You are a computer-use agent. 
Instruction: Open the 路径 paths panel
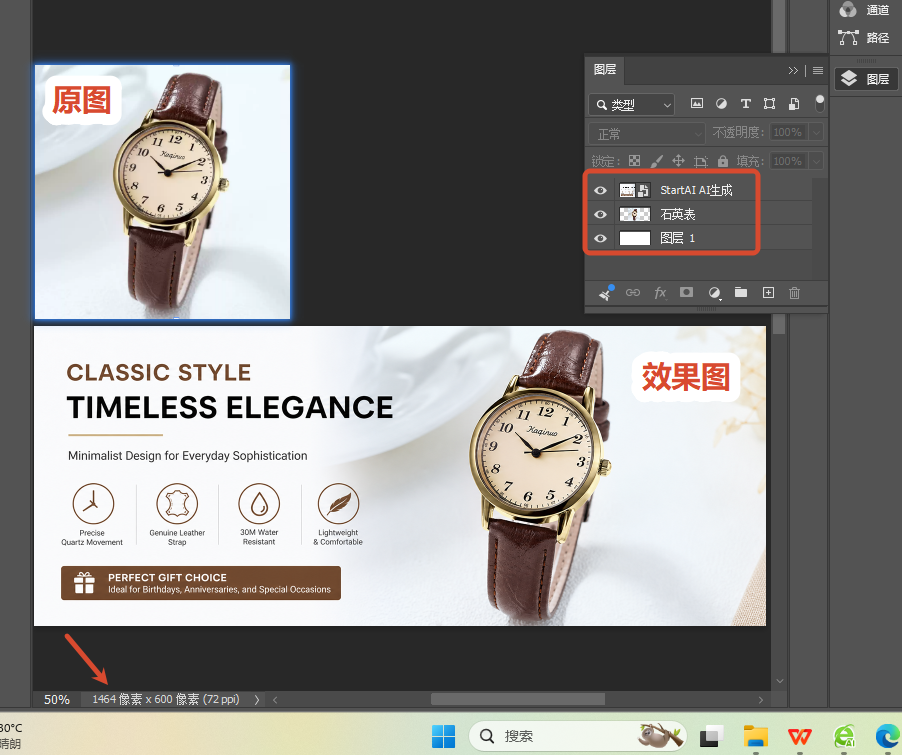[x=865, y=38]
